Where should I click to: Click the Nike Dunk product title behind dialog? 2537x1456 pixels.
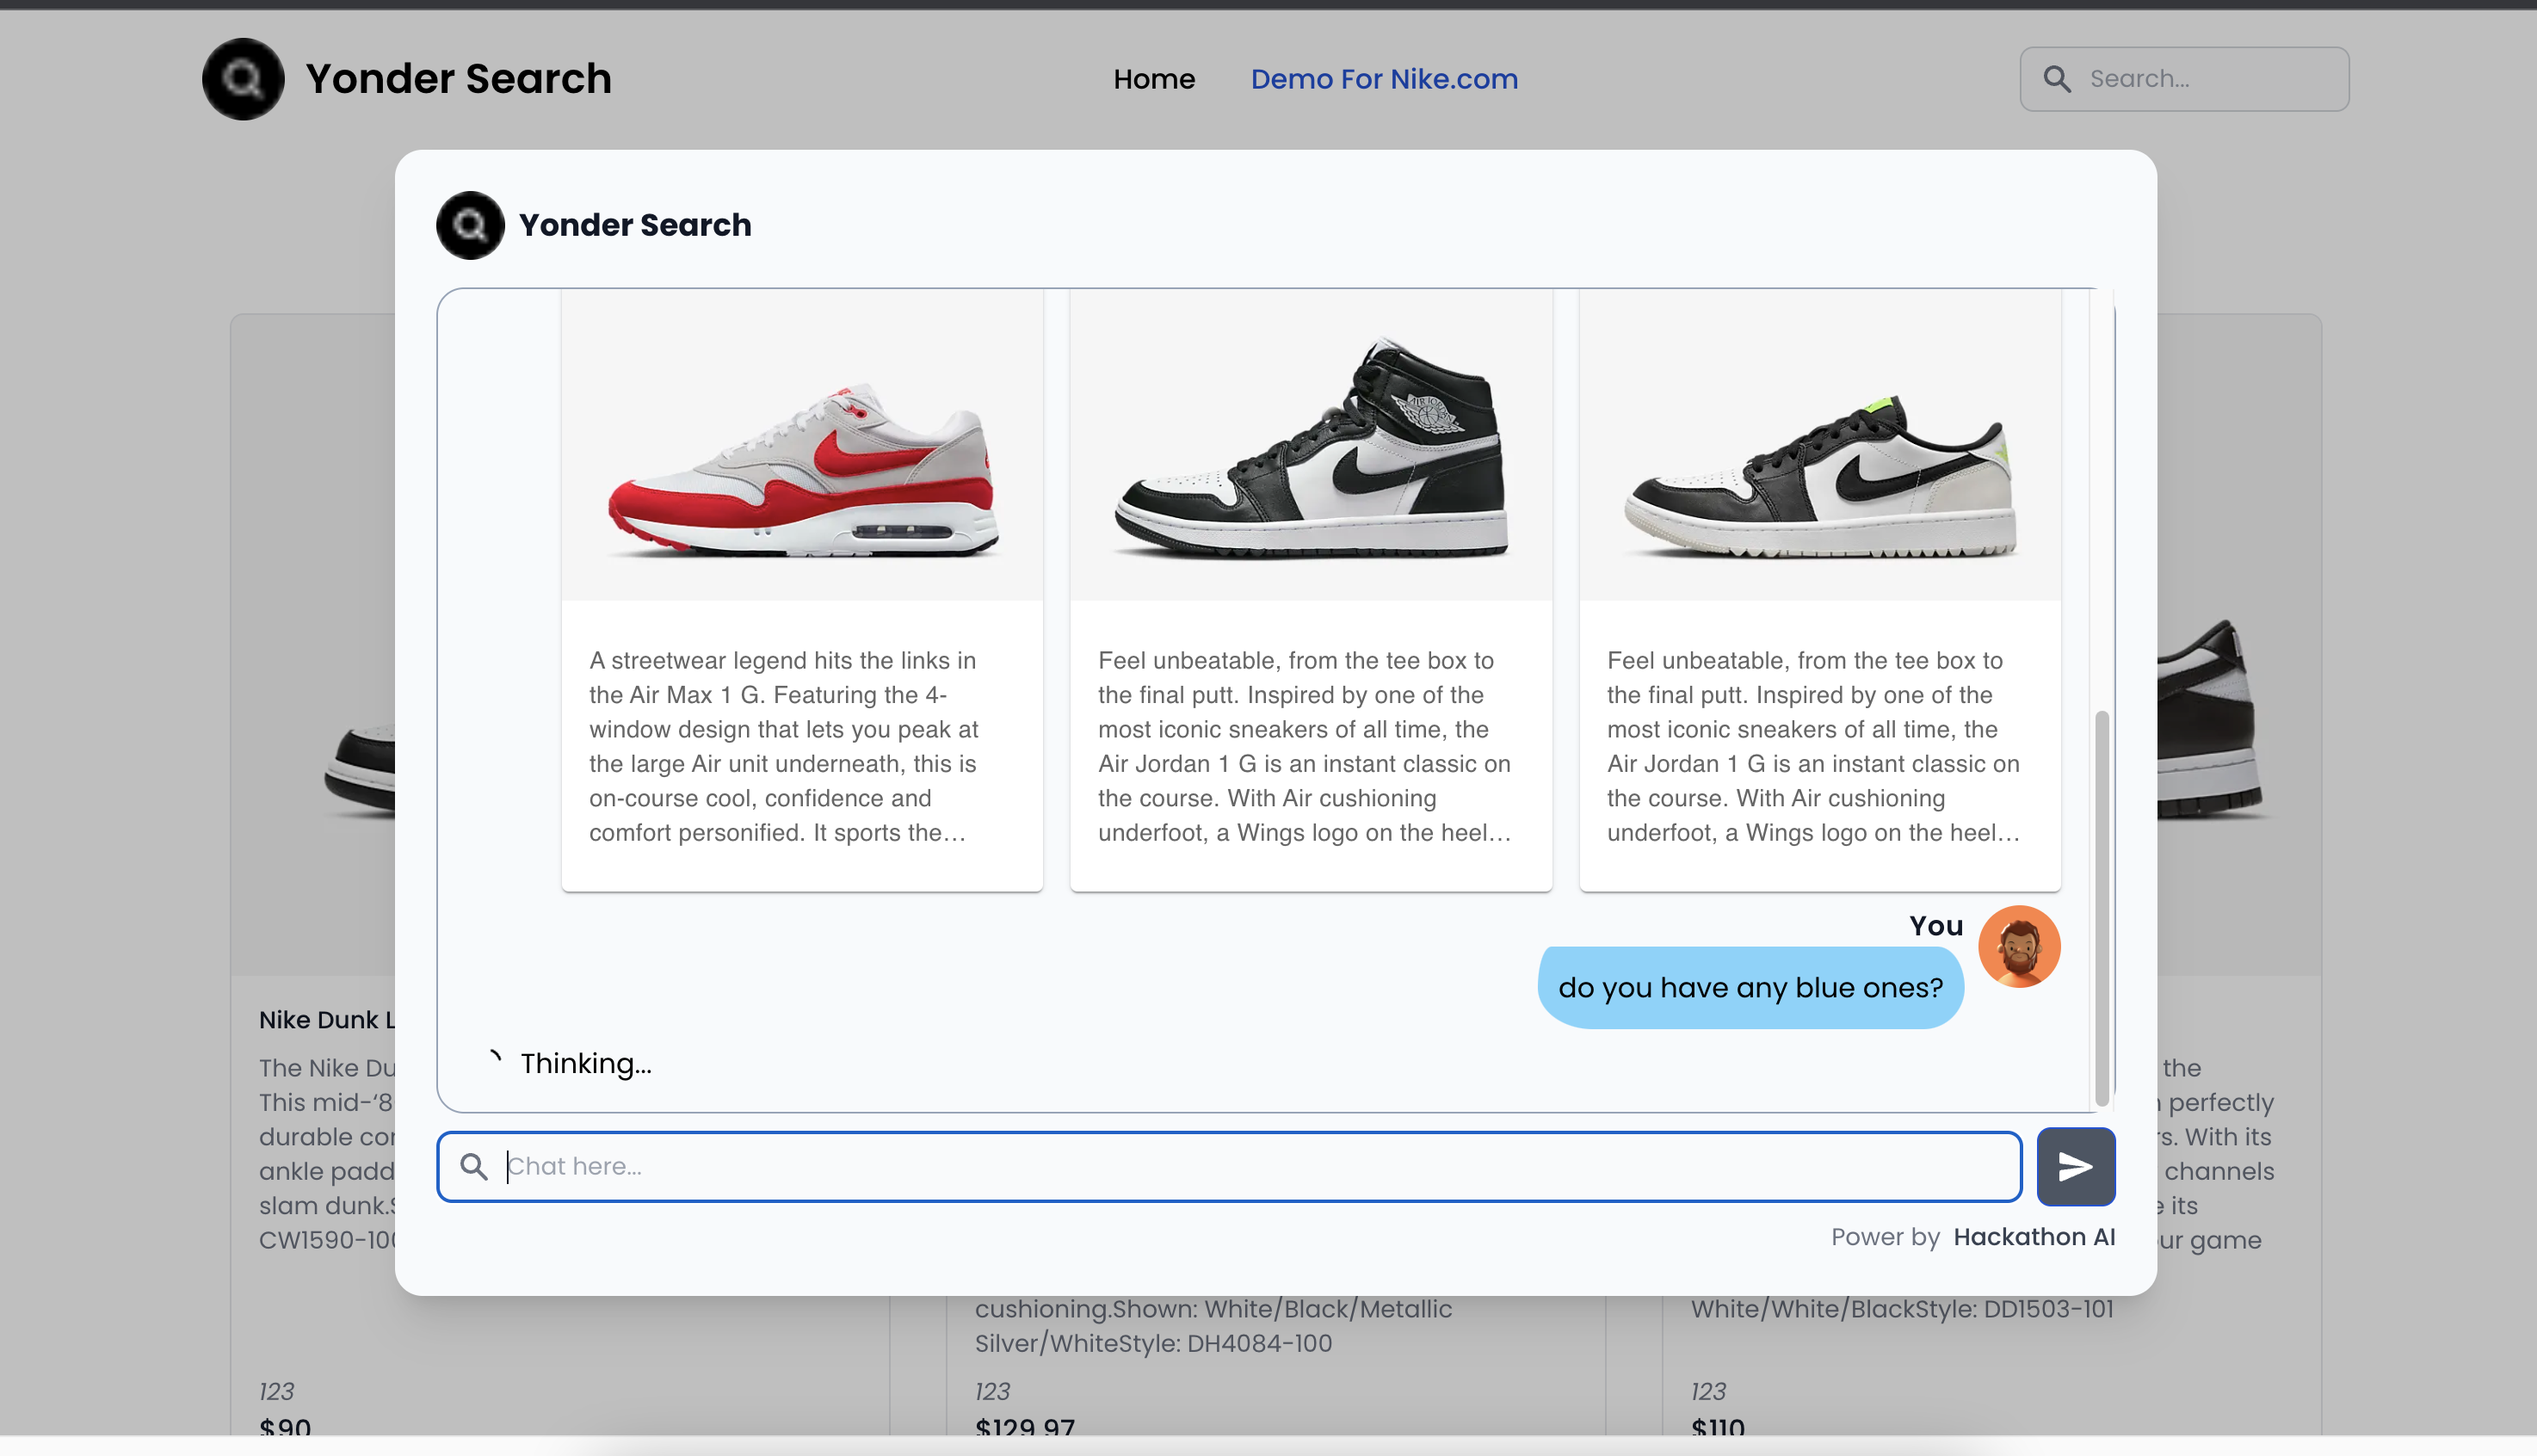(326, 1020)
